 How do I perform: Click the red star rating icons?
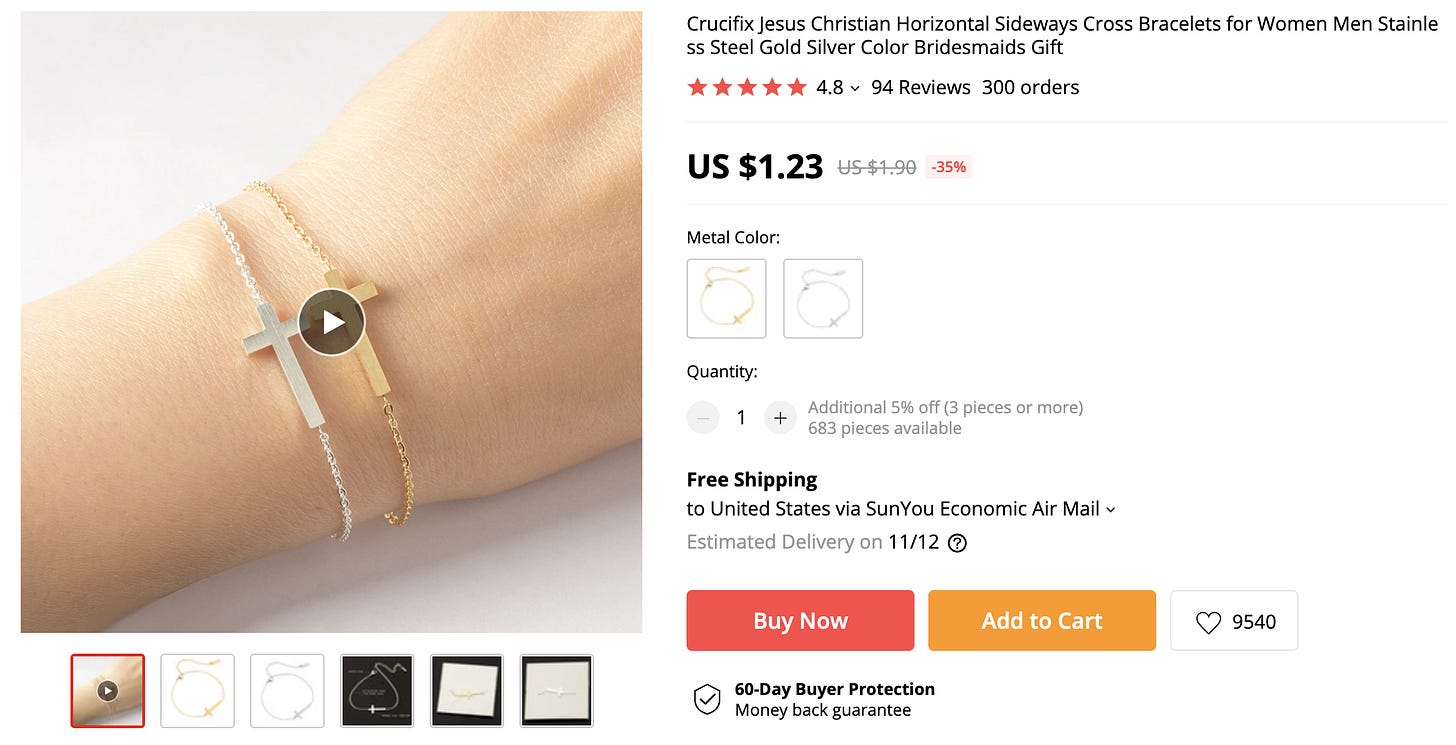(x=747, y=87)
